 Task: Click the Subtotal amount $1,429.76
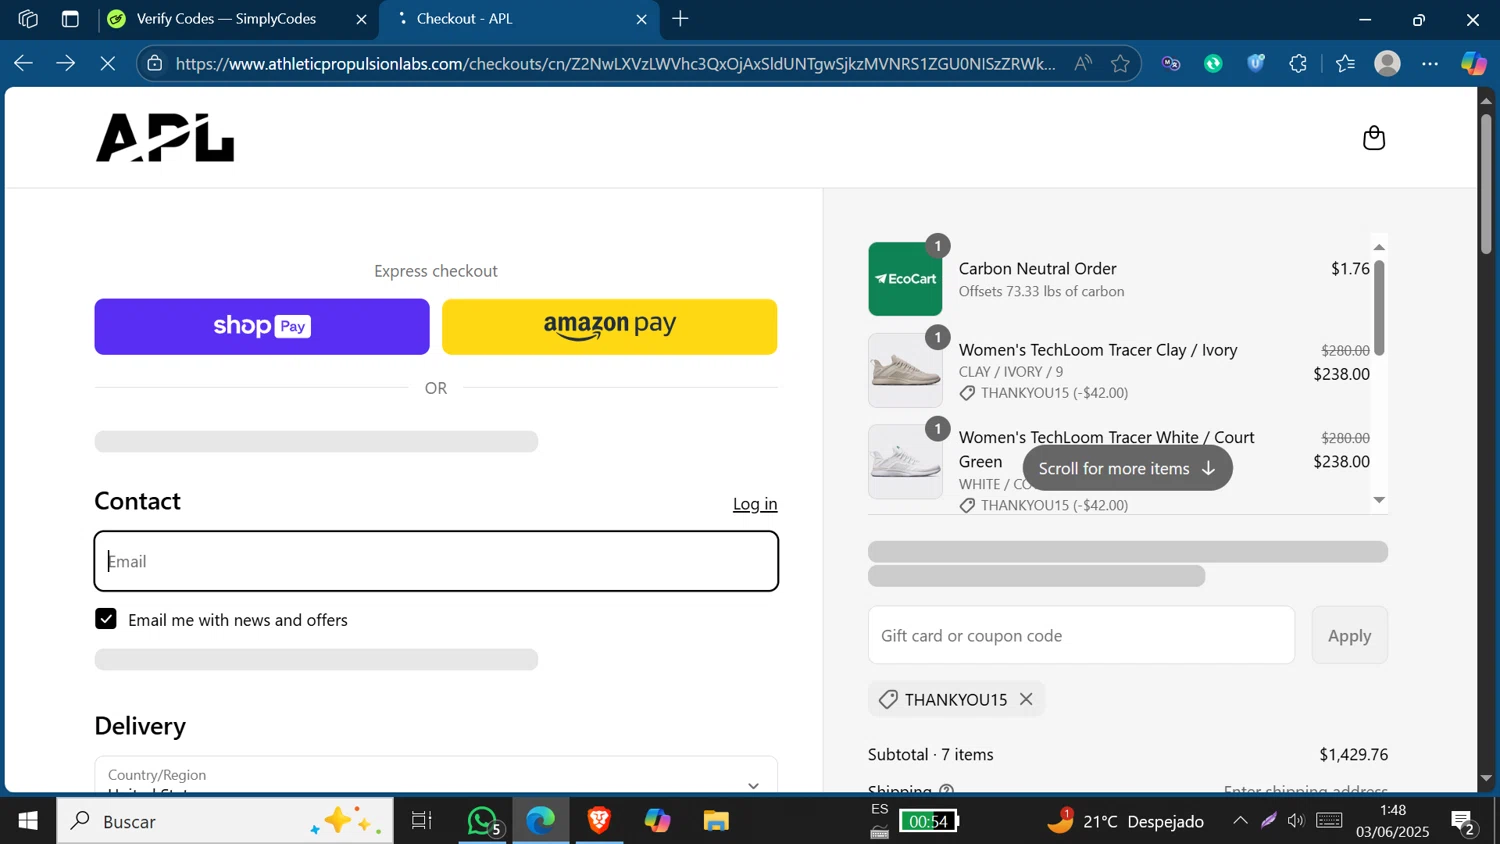pyautogui.click(x=1353, y=754)
